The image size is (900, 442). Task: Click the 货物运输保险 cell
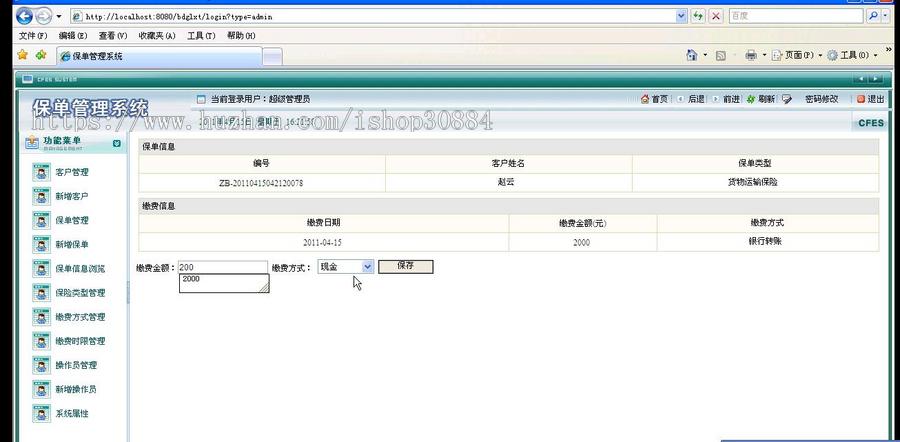point(755,183)
